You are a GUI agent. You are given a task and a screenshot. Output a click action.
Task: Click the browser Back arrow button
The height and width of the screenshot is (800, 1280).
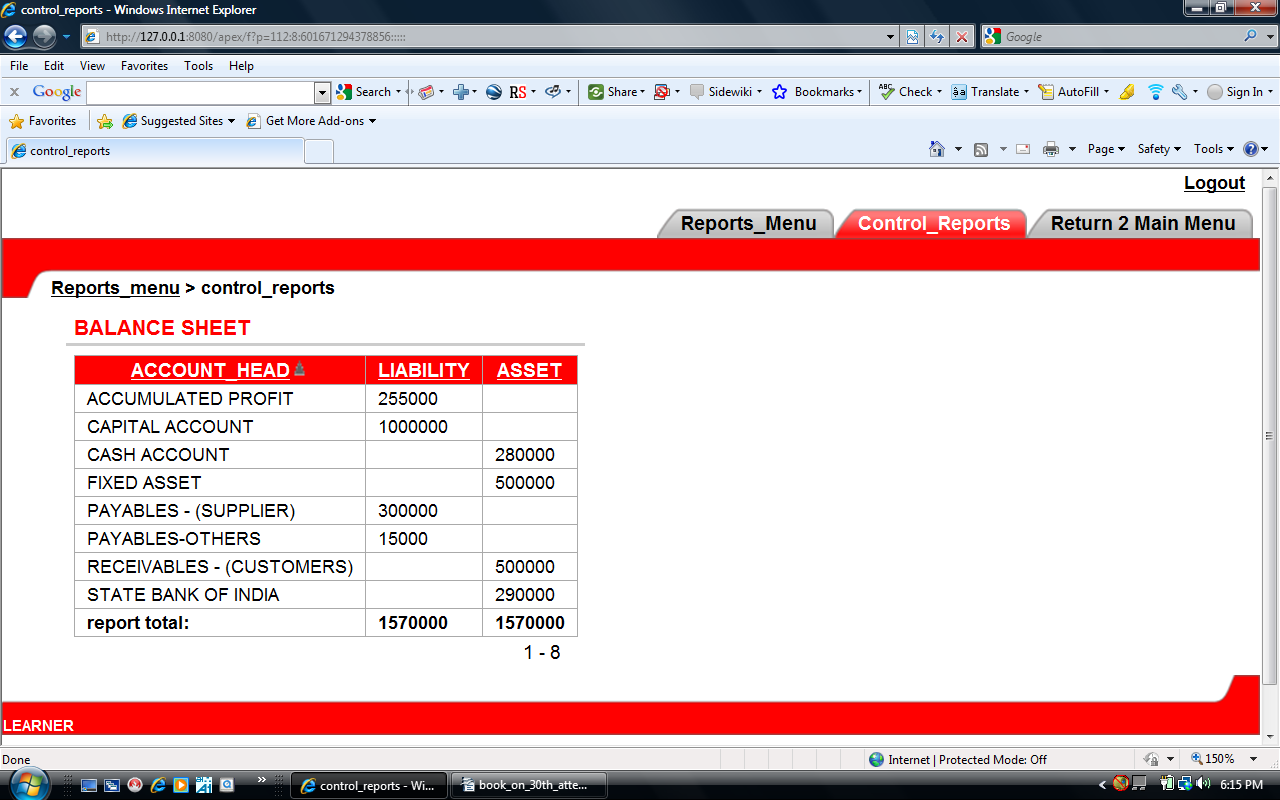16,37
